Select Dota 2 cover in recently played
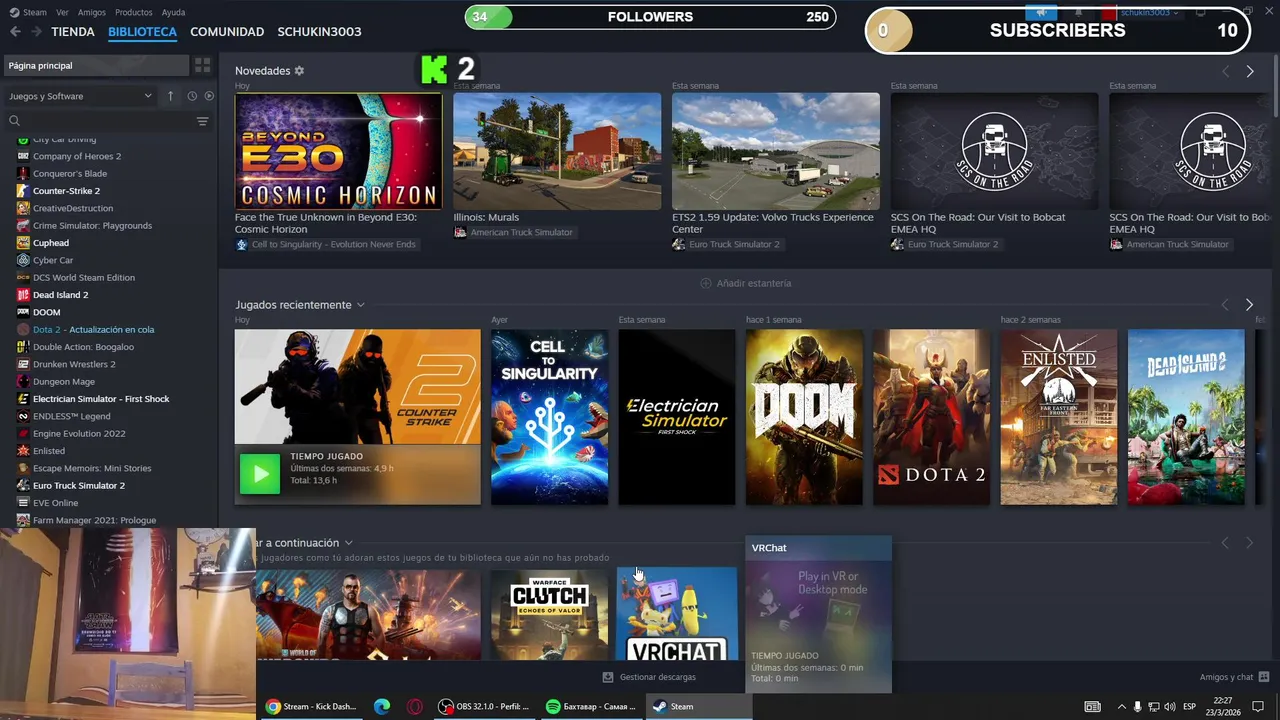This screenshot has width=1280, height=720. point(932,417)
